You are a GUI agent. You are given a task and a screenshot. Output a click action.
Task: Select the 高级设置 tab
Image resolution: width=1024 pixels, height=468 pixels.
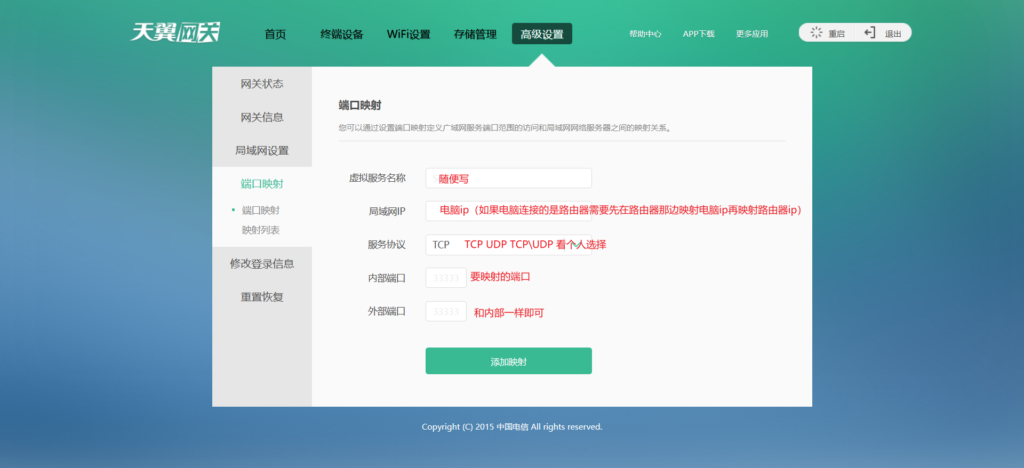pyautogui.click(x=542, y=34)
